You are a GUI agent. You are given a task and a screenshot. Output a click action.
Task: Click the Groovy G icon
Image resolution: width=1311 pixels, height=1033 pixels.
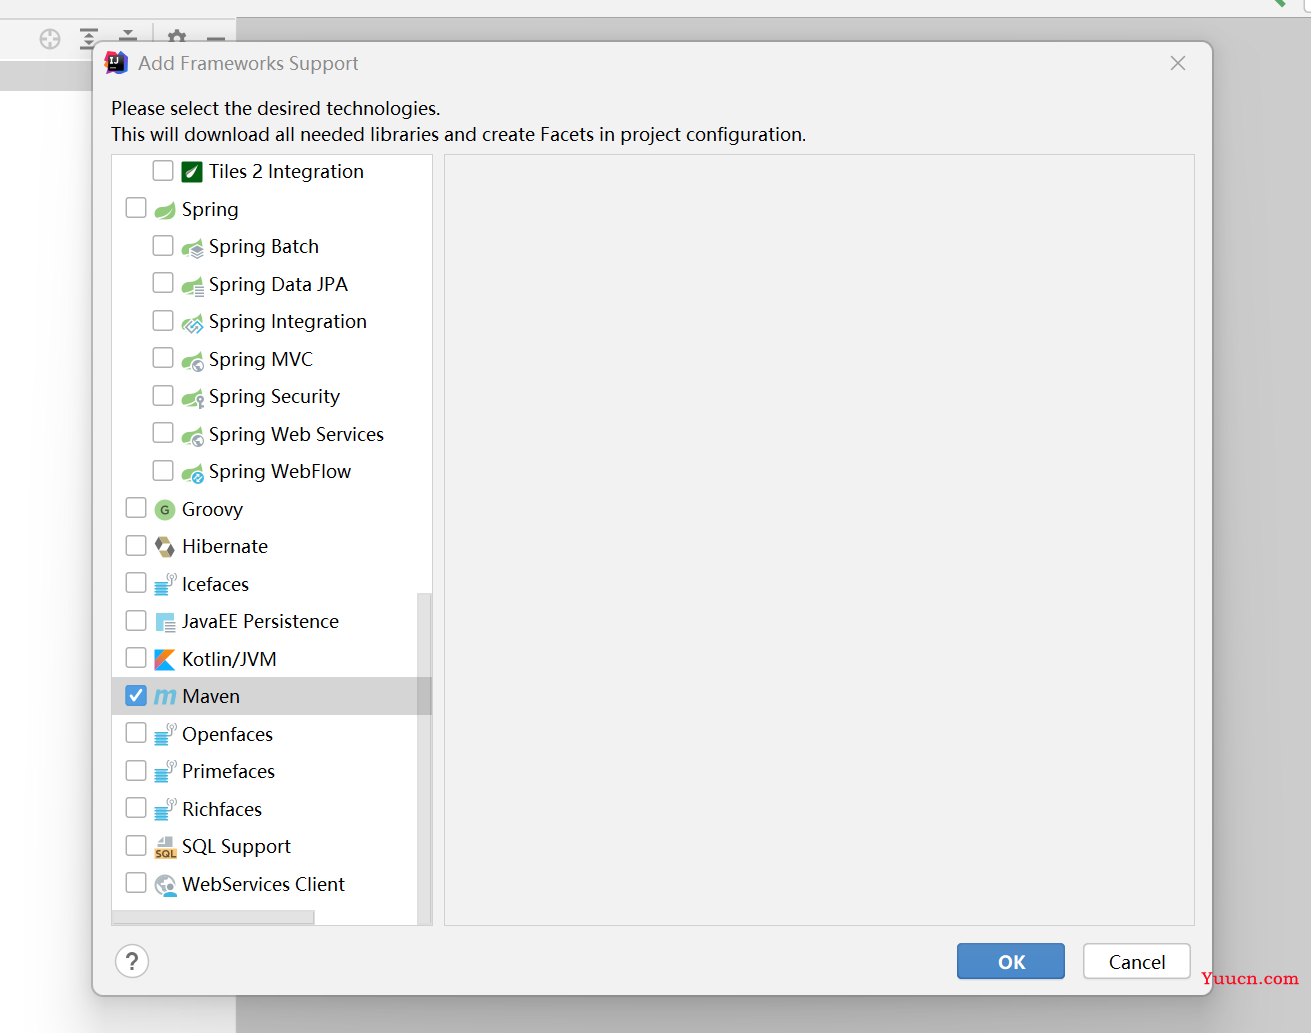click(165, 510)
